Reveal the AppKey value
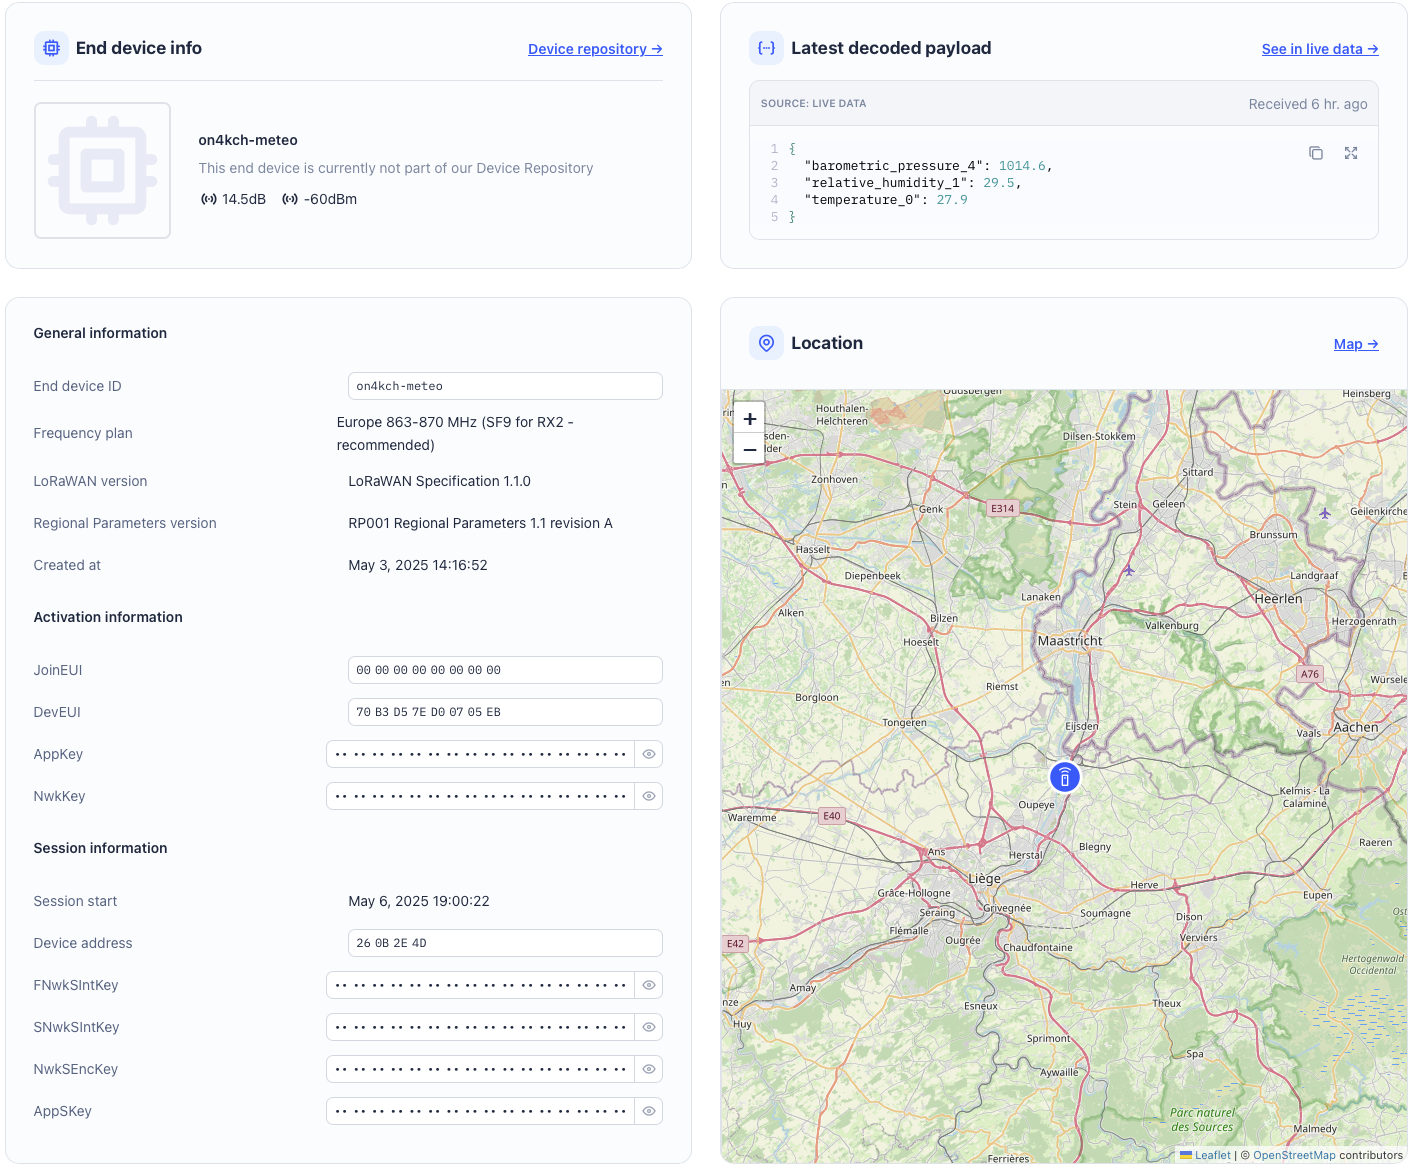Image resolution: width=1413 pixels, height=1170 pixels. click(x=648, y=754)
